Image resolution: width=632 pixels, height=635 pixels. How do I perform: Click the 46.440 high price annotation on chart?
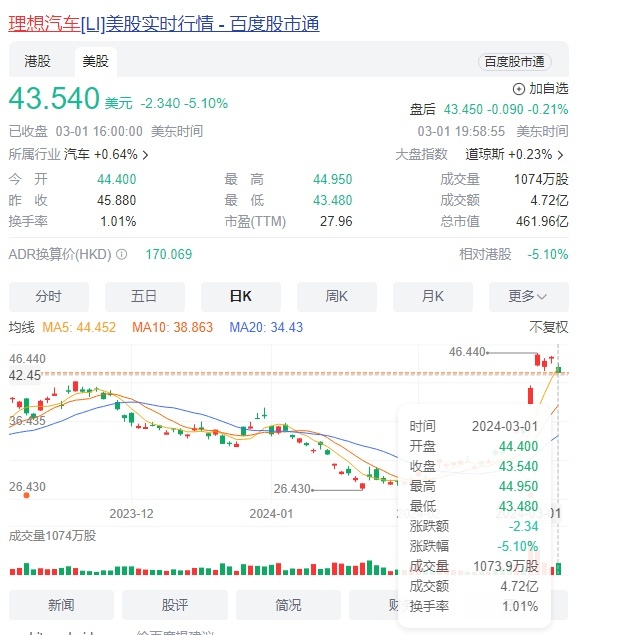click(x=467, y=352)
